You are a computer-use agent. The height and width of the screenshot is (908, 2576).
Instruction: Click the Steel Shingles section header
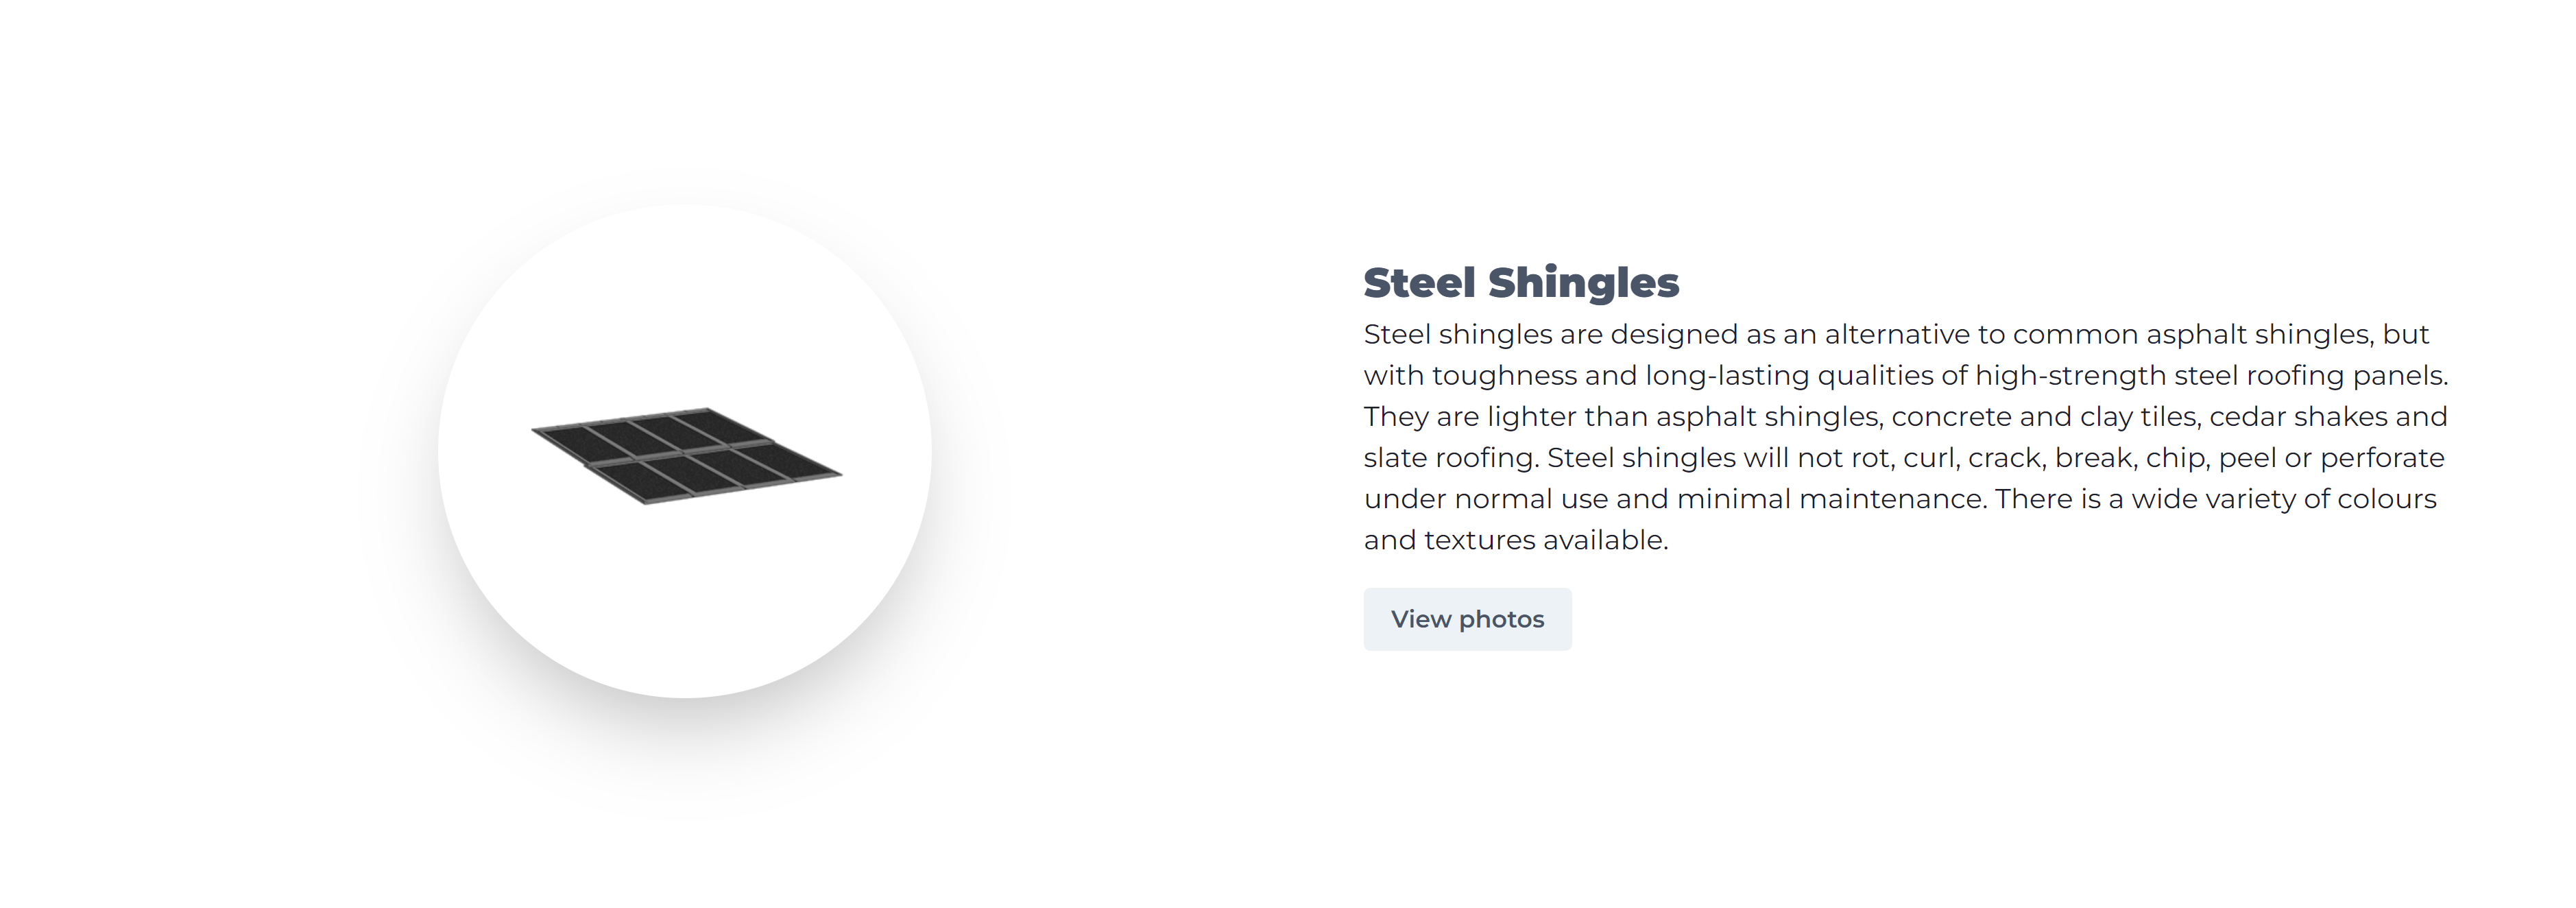(x=1521, y=282)
